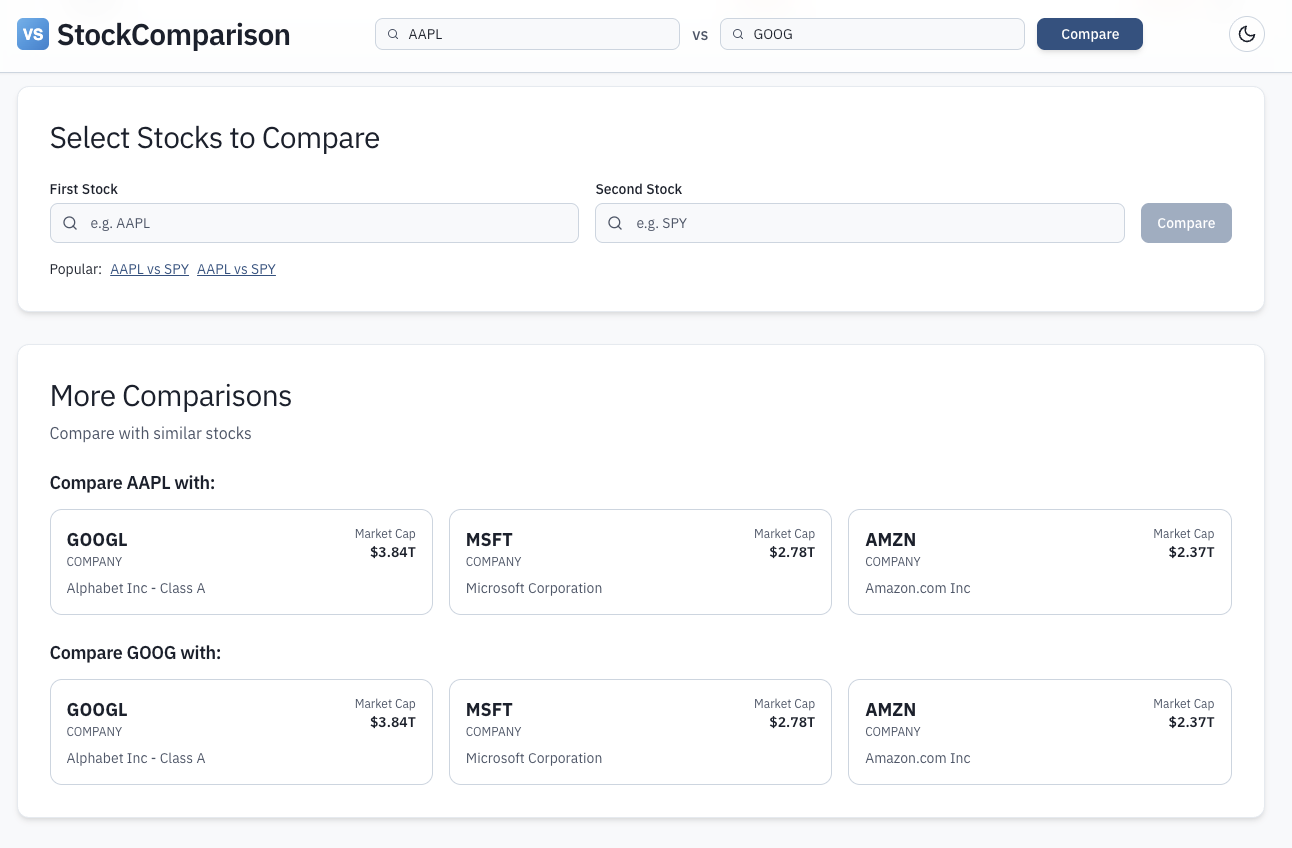Image resolution: width=1292 pixels, height=848 pixels.
Task: Select the AMZN Amazon.com Inc card under Compare GOOG with
Action: point(1039,731)
